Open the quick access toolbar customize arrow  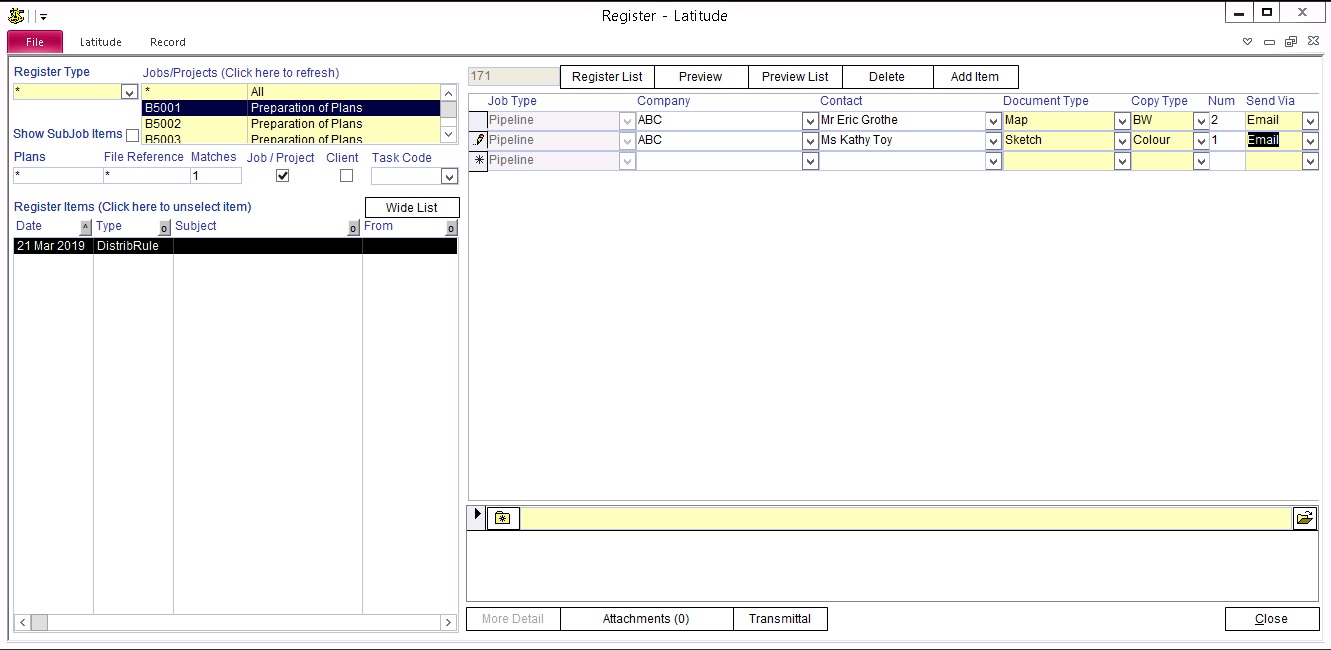coord(43,17)
